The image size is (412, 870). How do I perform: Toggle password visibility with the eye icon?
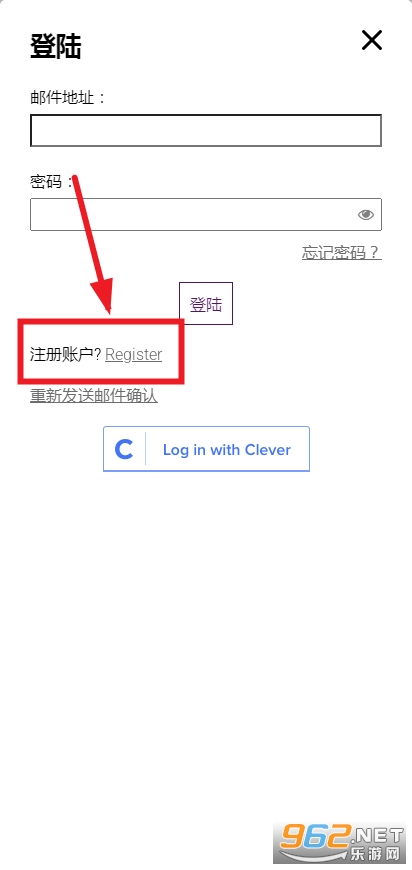click(x=365, y=215)
